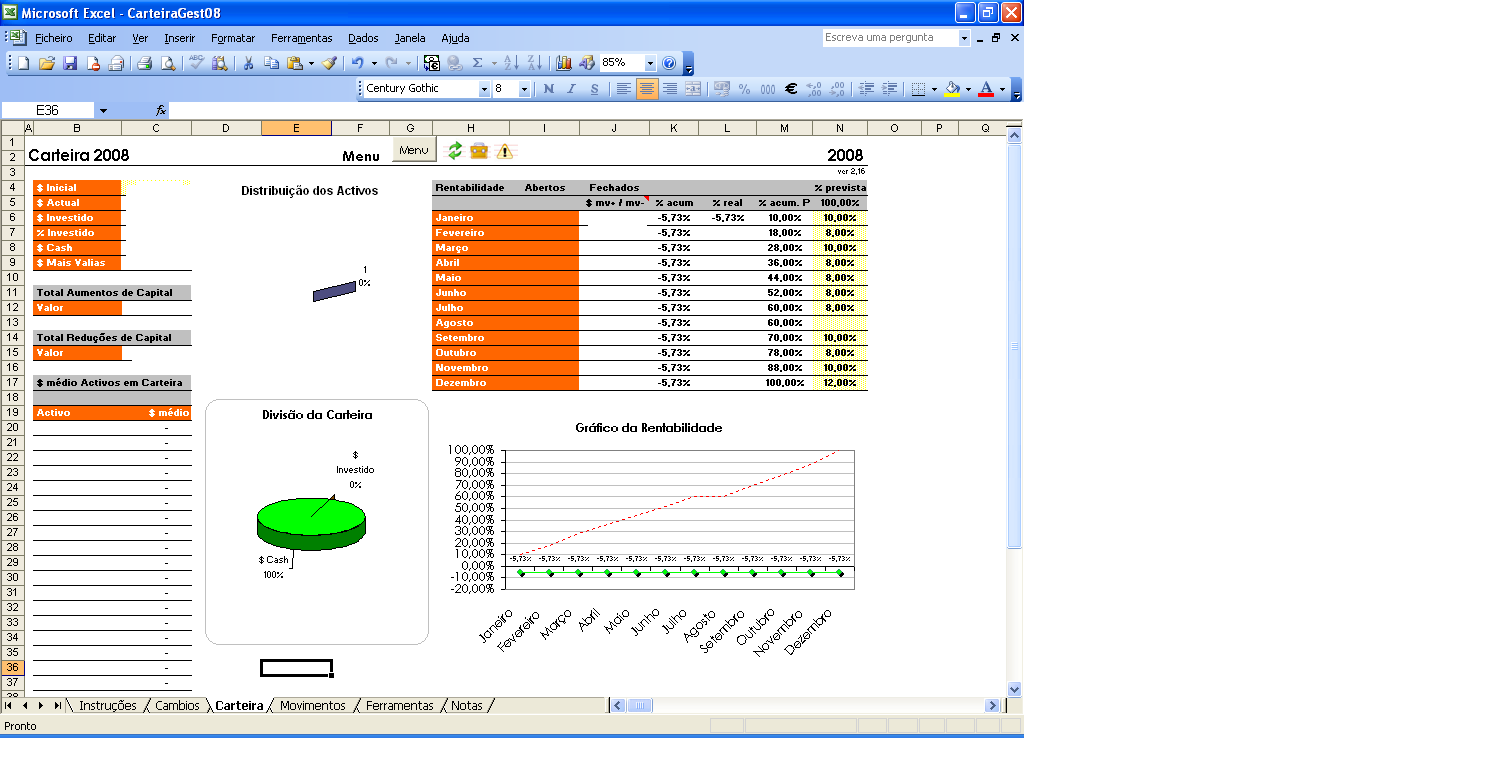This screenshot has height=768, width=1498.
Task: Select row header 36
Action: [12, 668]
